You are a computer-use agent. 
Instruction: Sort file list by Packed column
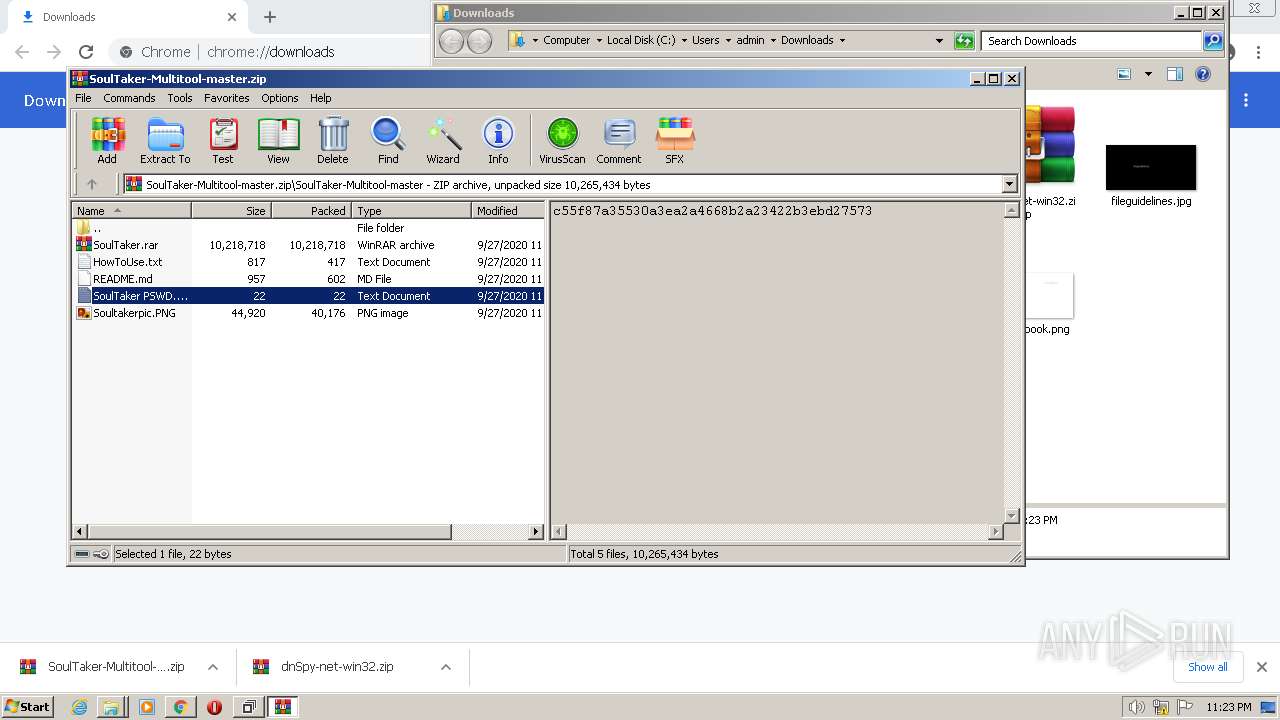point(311,211)
